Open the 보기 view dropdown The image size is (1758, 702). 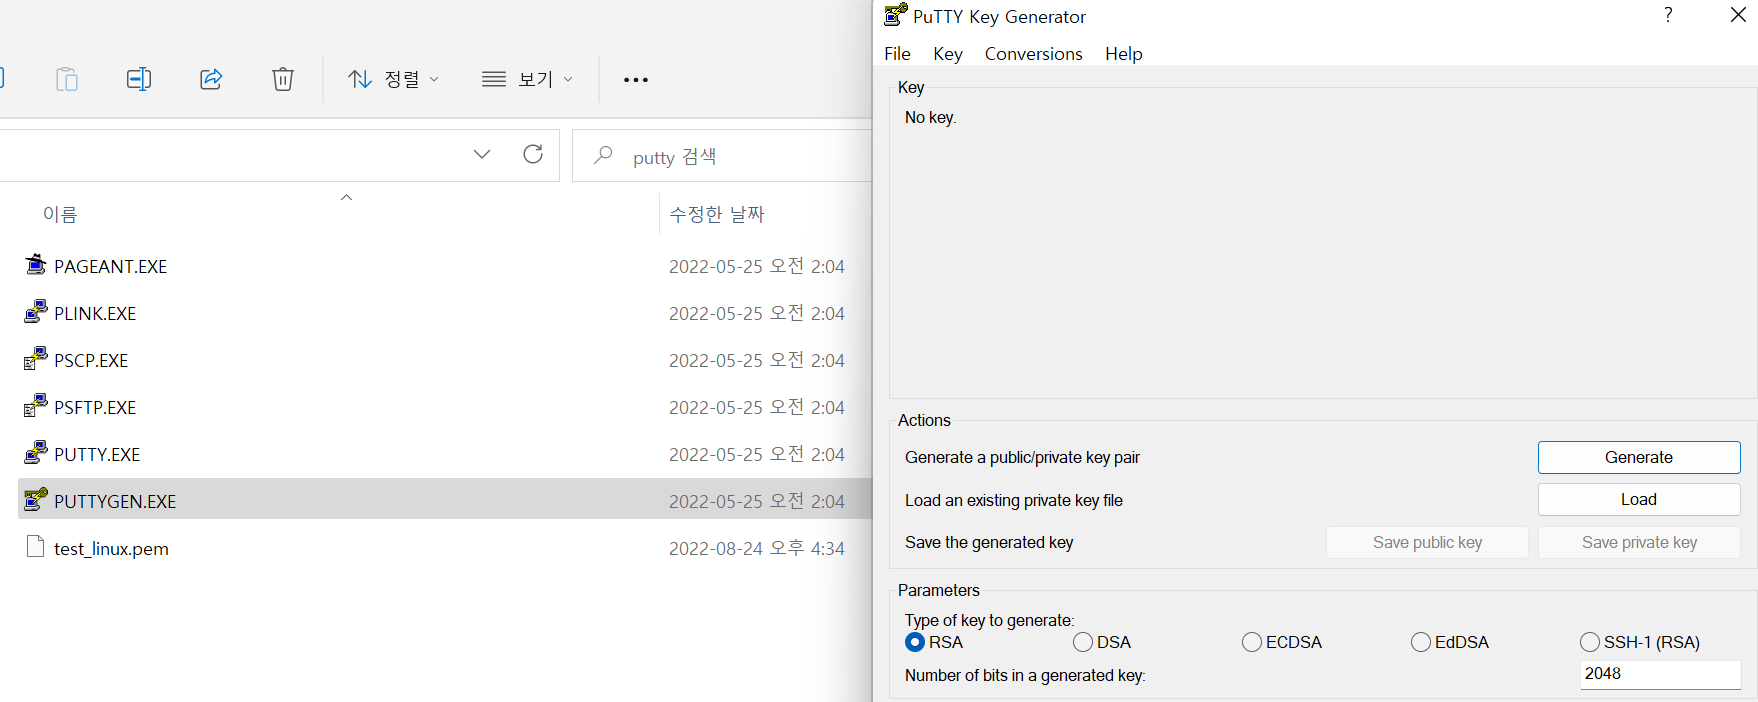(527, 79)
